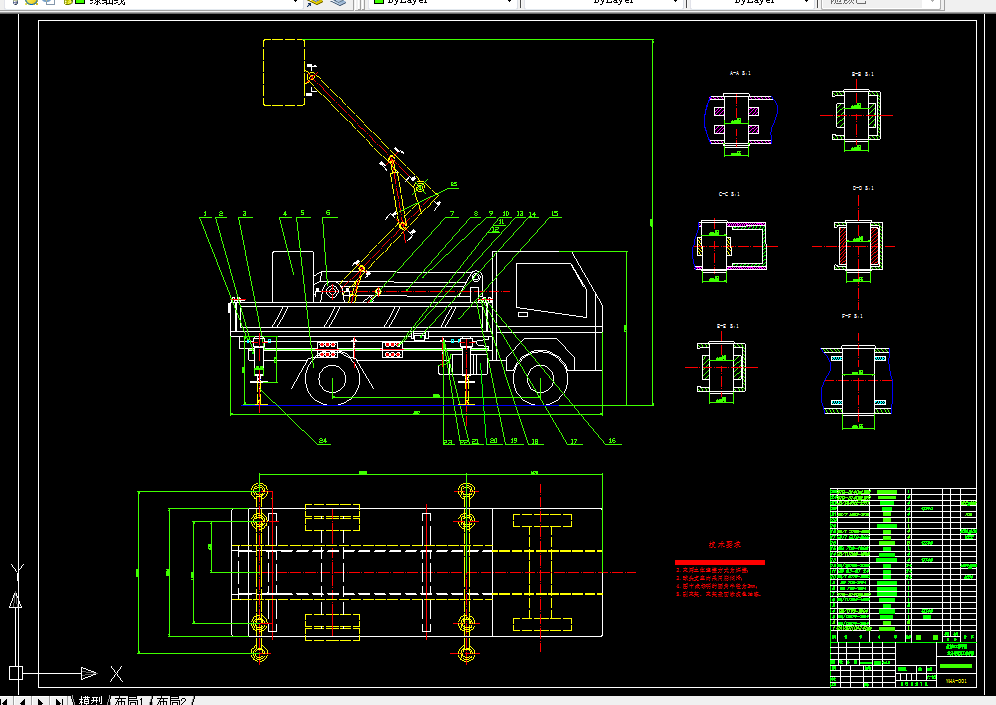The width and height of the screenshot is (996, 705).
Task: Pick the green ByLayer color swatch
Action: tap(379, 2)
